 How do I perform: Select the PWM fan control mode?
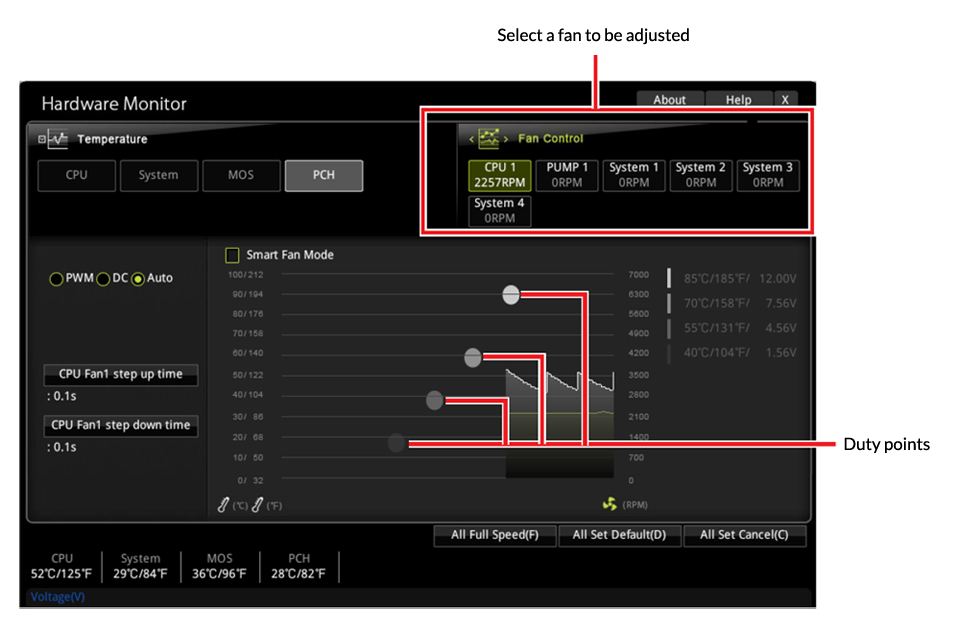tap(57, 278)
